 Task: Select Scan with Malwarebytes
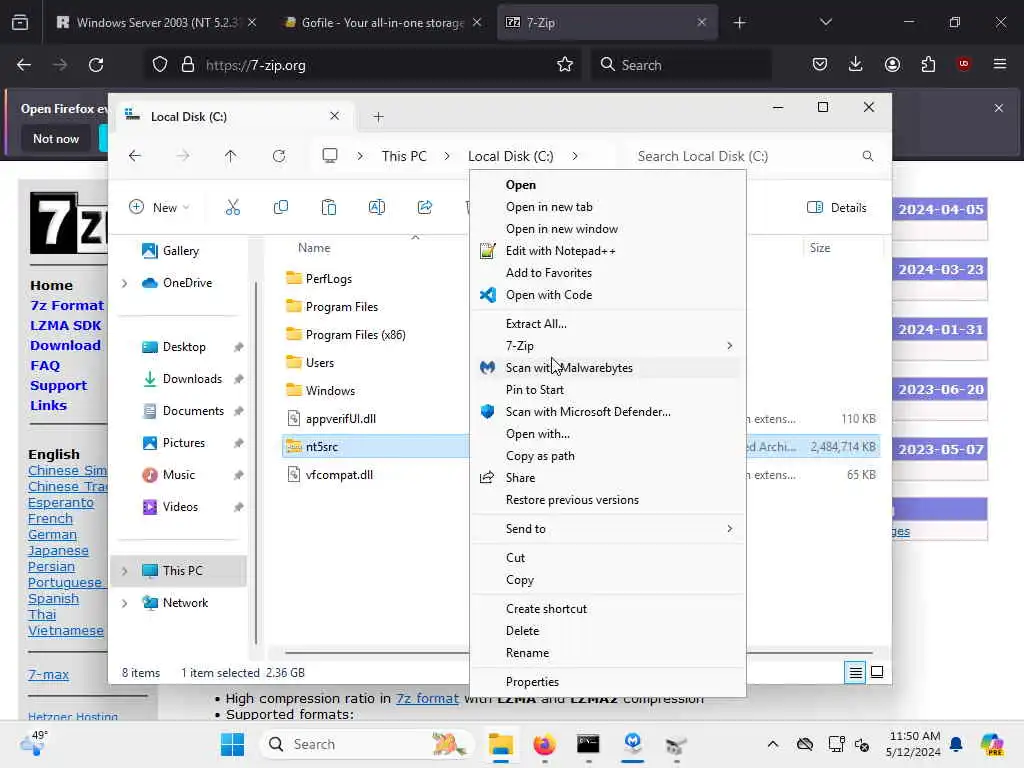[x=608, y=368]
